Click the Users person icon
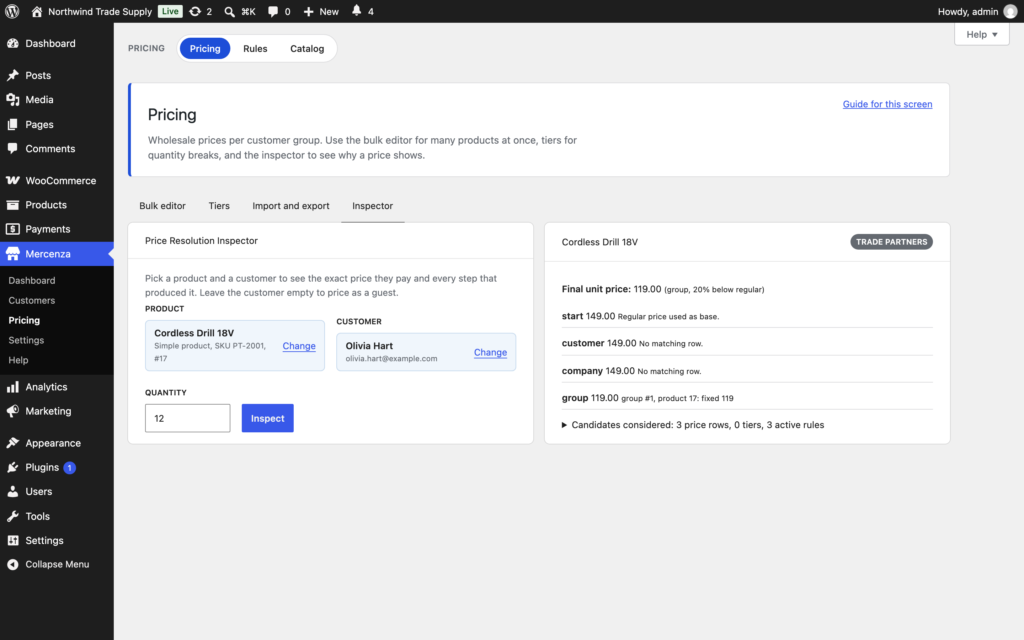This screenshot has height=640, width=1024. [12, 491]
